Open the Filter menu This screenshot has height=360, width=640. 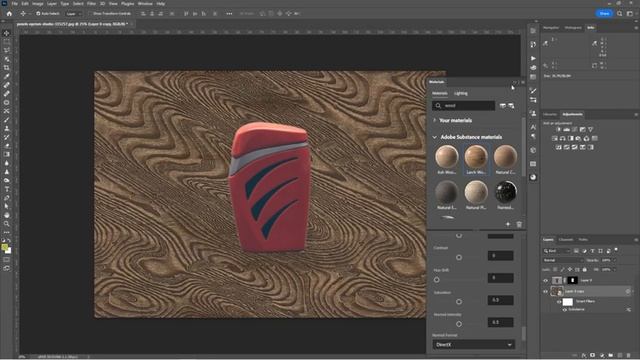91,4
